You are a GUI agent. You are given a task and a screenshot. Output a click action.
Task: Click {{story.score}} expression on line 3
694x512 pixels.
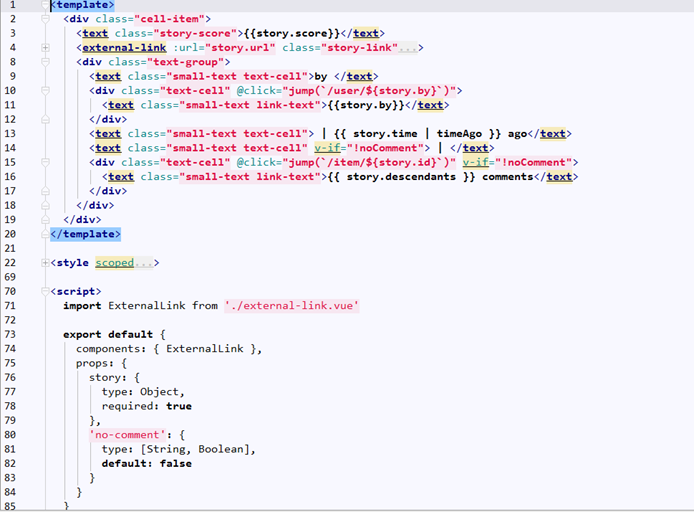[292, 34]
